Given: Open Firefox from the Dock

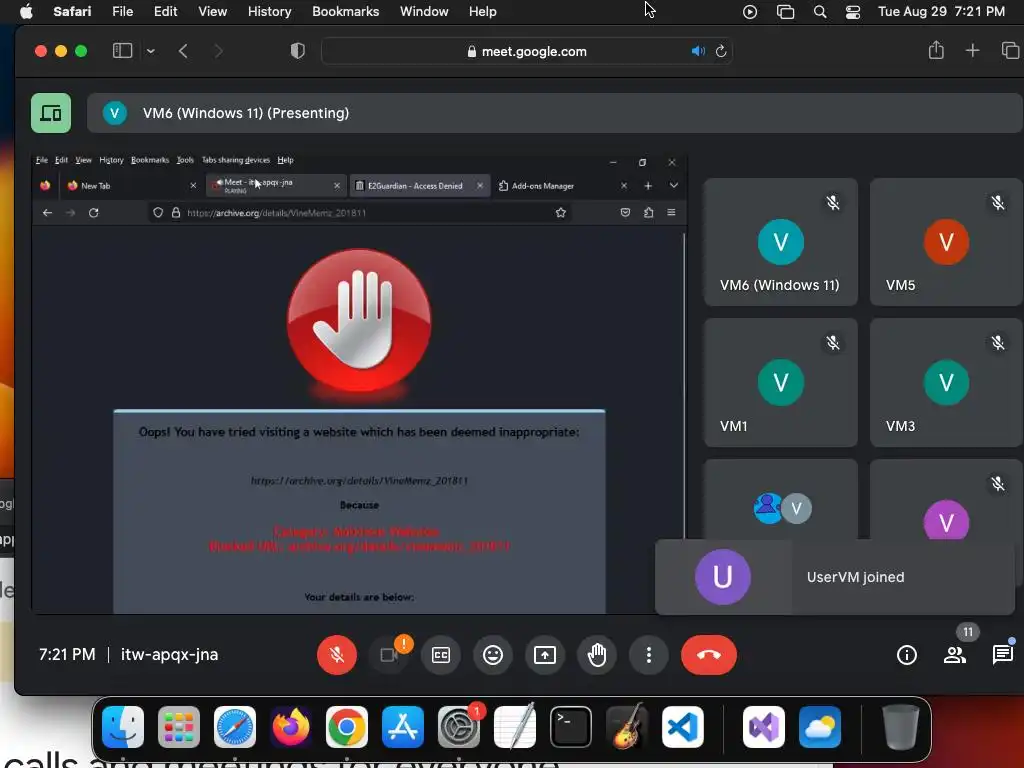Looking at the screenshot, I should pos(291,727).
